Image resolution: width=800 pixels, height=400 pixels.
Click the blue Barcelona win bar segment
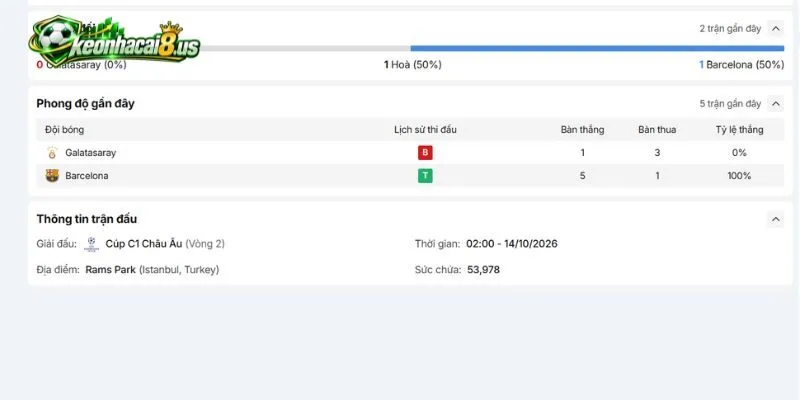[597, 48]
